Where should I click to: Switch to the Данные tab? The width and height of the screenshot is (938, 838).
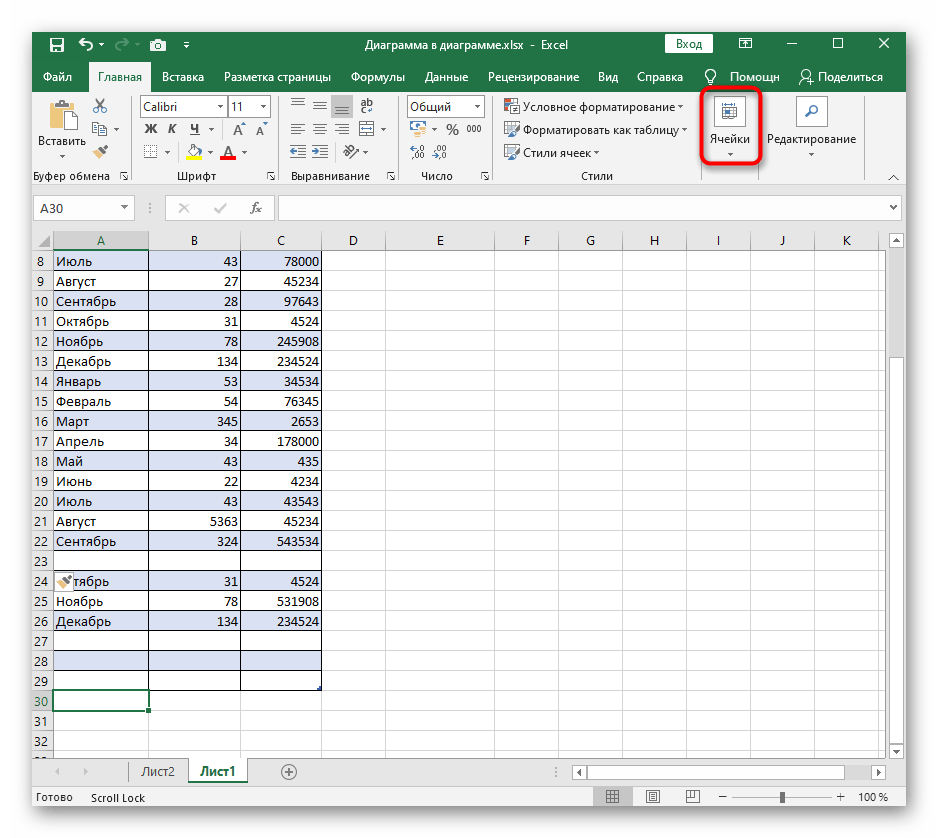446,77
